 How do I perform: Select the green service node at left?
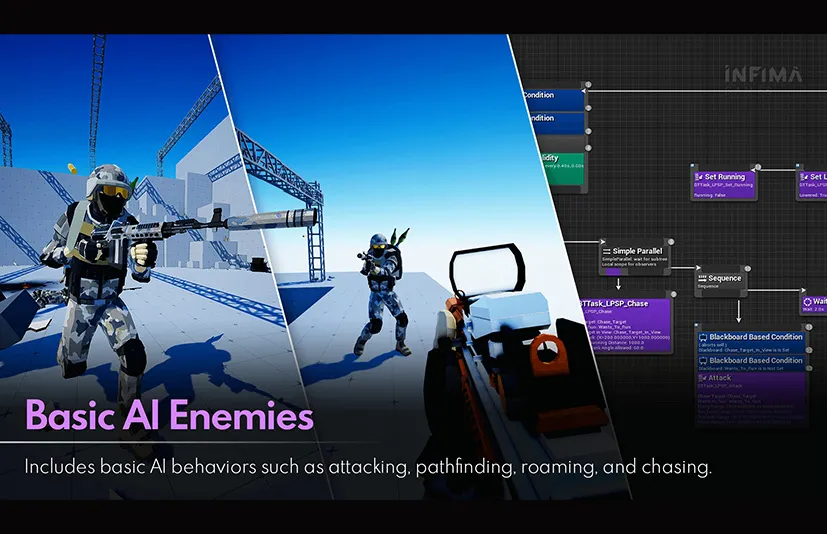click(564, 168)
